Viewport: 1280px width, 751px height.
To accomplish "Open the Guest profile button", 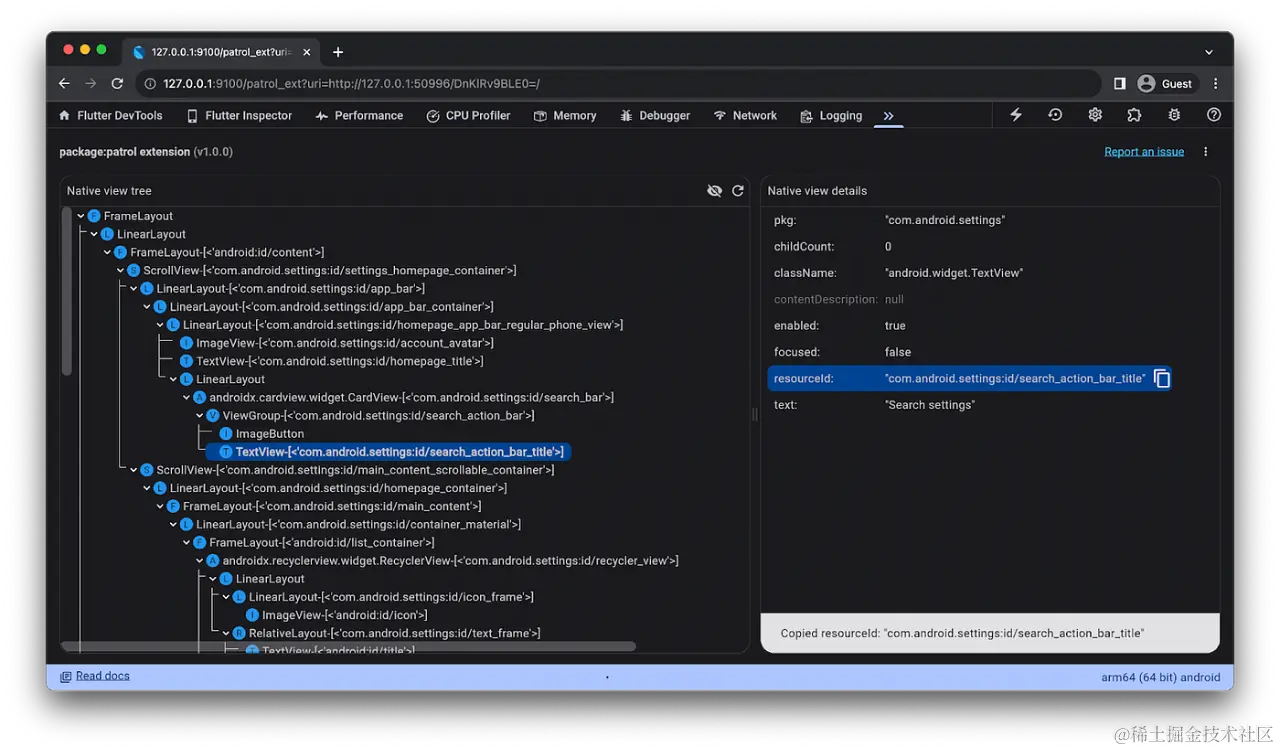I will 1166,84.
